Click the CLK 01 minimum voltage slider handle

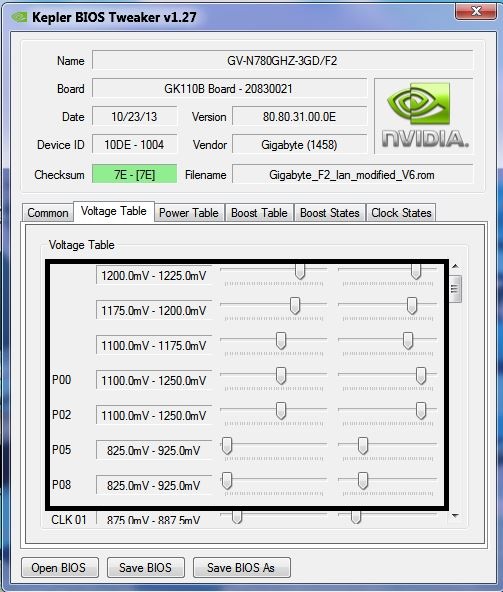click(x=237, y=517)
